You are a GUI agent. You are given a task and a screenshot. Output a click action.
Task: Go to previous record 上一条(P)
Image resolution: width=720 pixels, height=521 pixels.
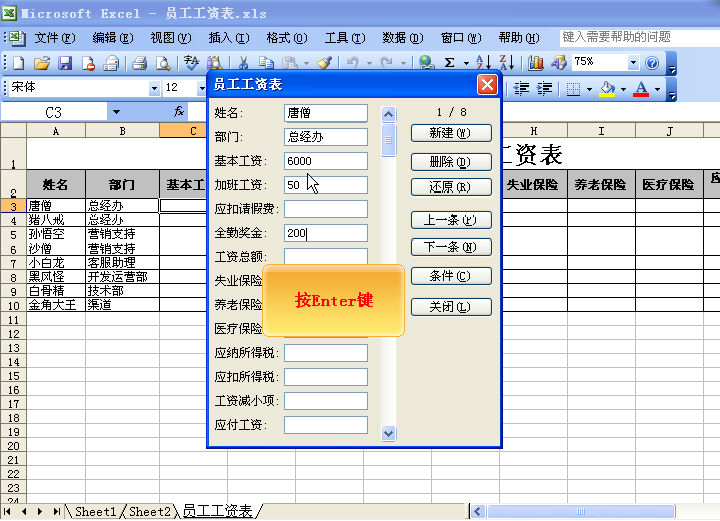(x=451, y=220)
